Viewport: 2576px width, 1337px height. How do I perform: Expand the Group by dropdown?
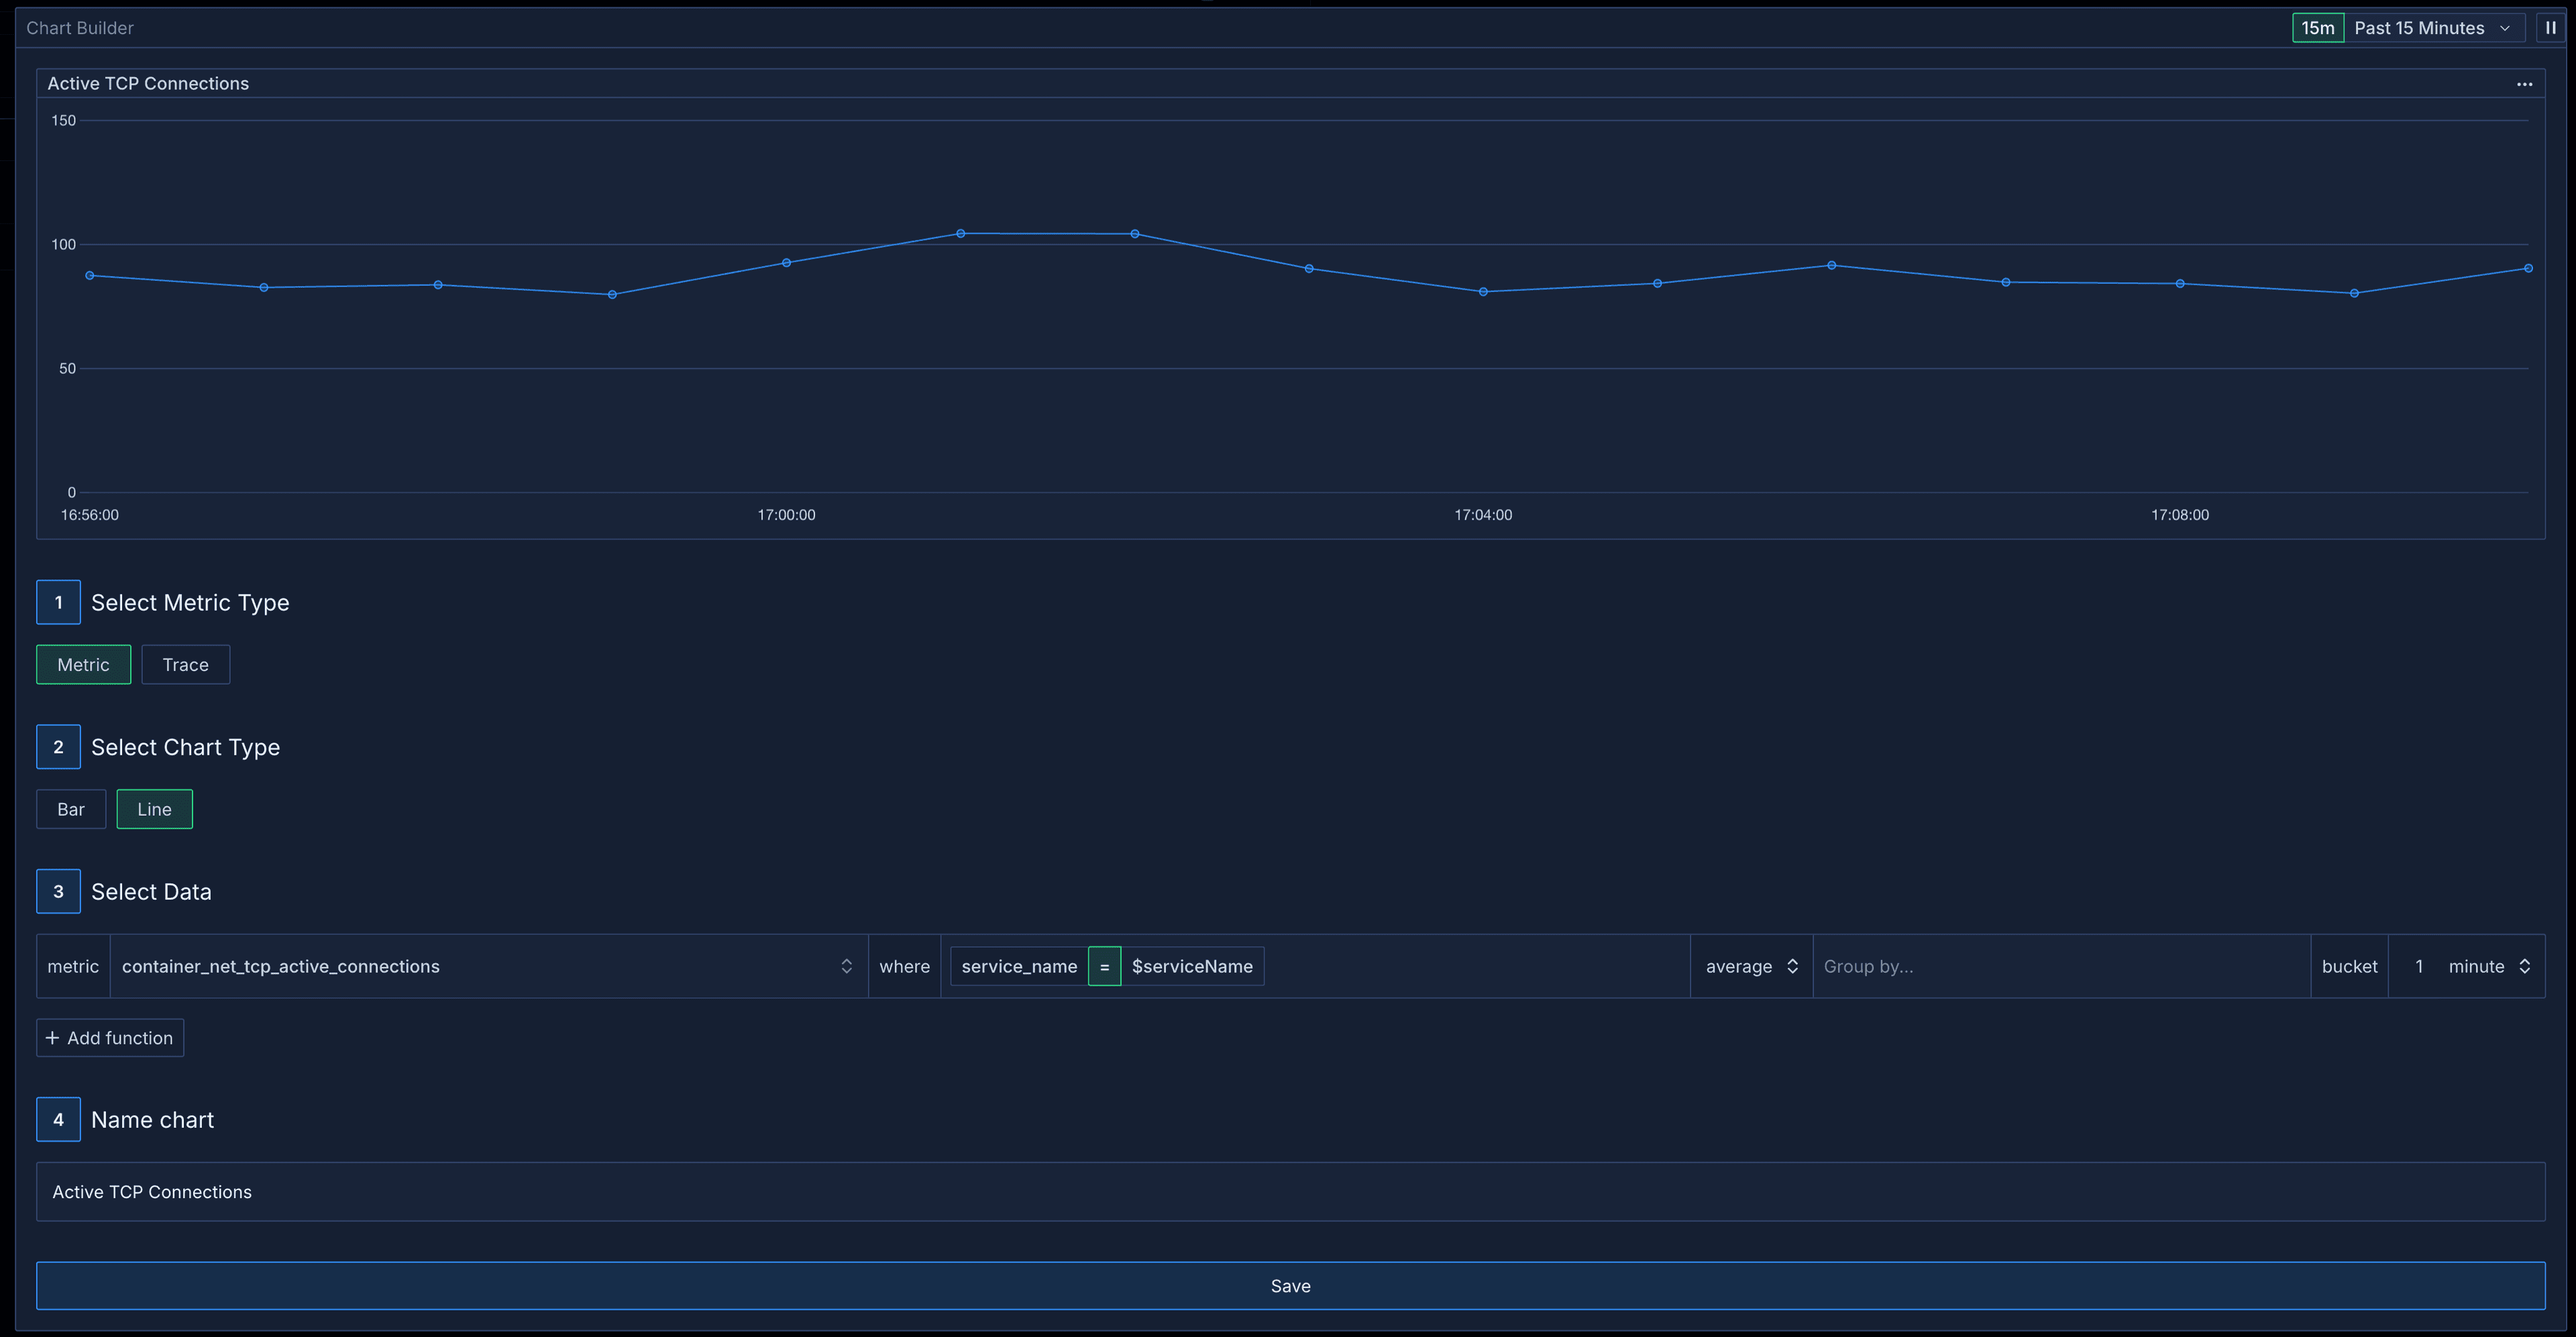click(2055, 966)
